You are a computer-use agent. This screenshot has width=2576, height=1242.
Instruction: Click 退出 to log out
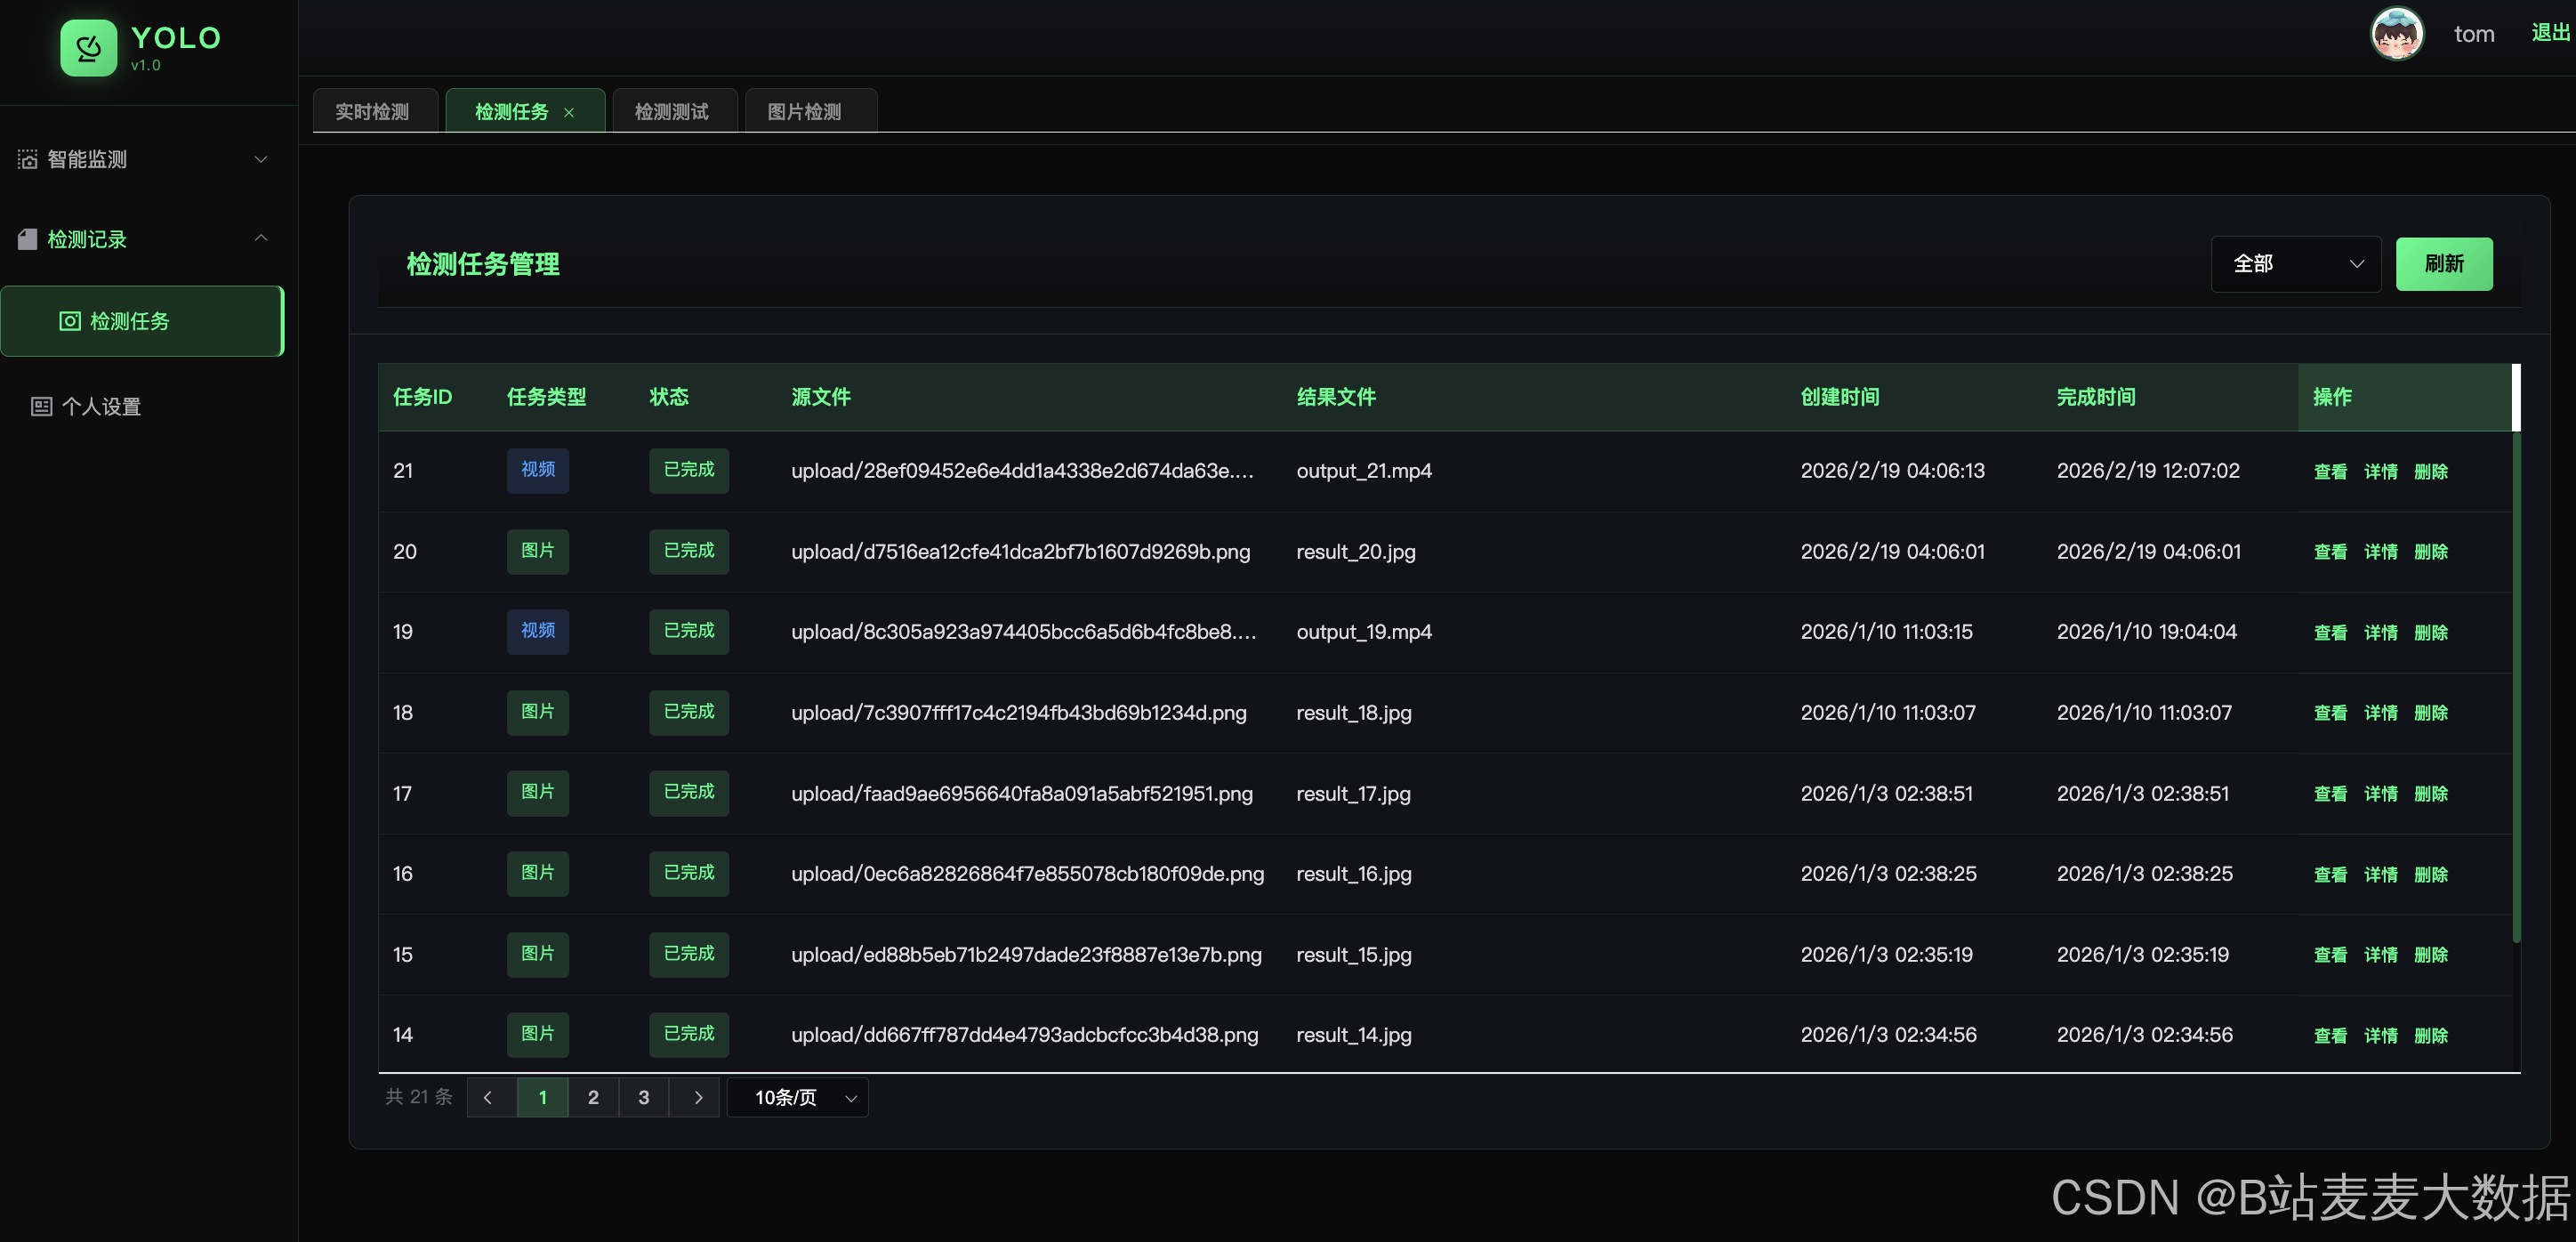point(2549,33)
